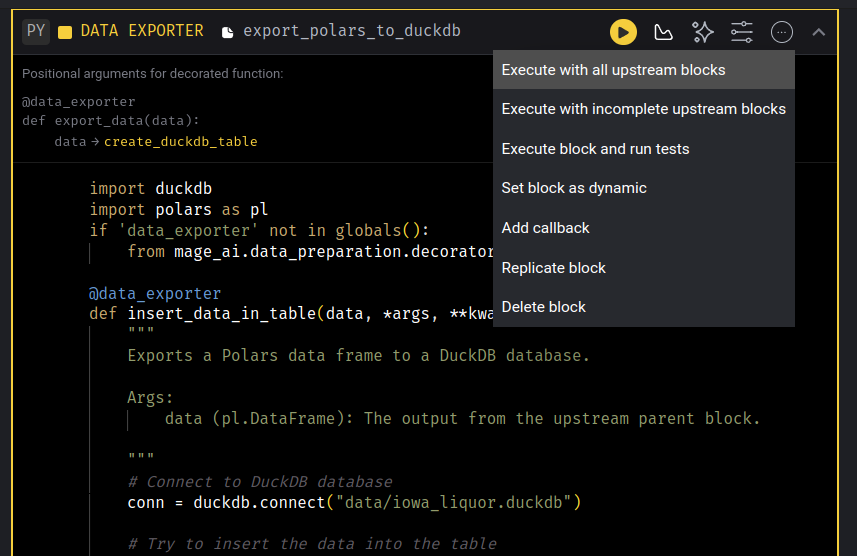Run the block with the play button
857x556 pixels.
click(623, 32)
